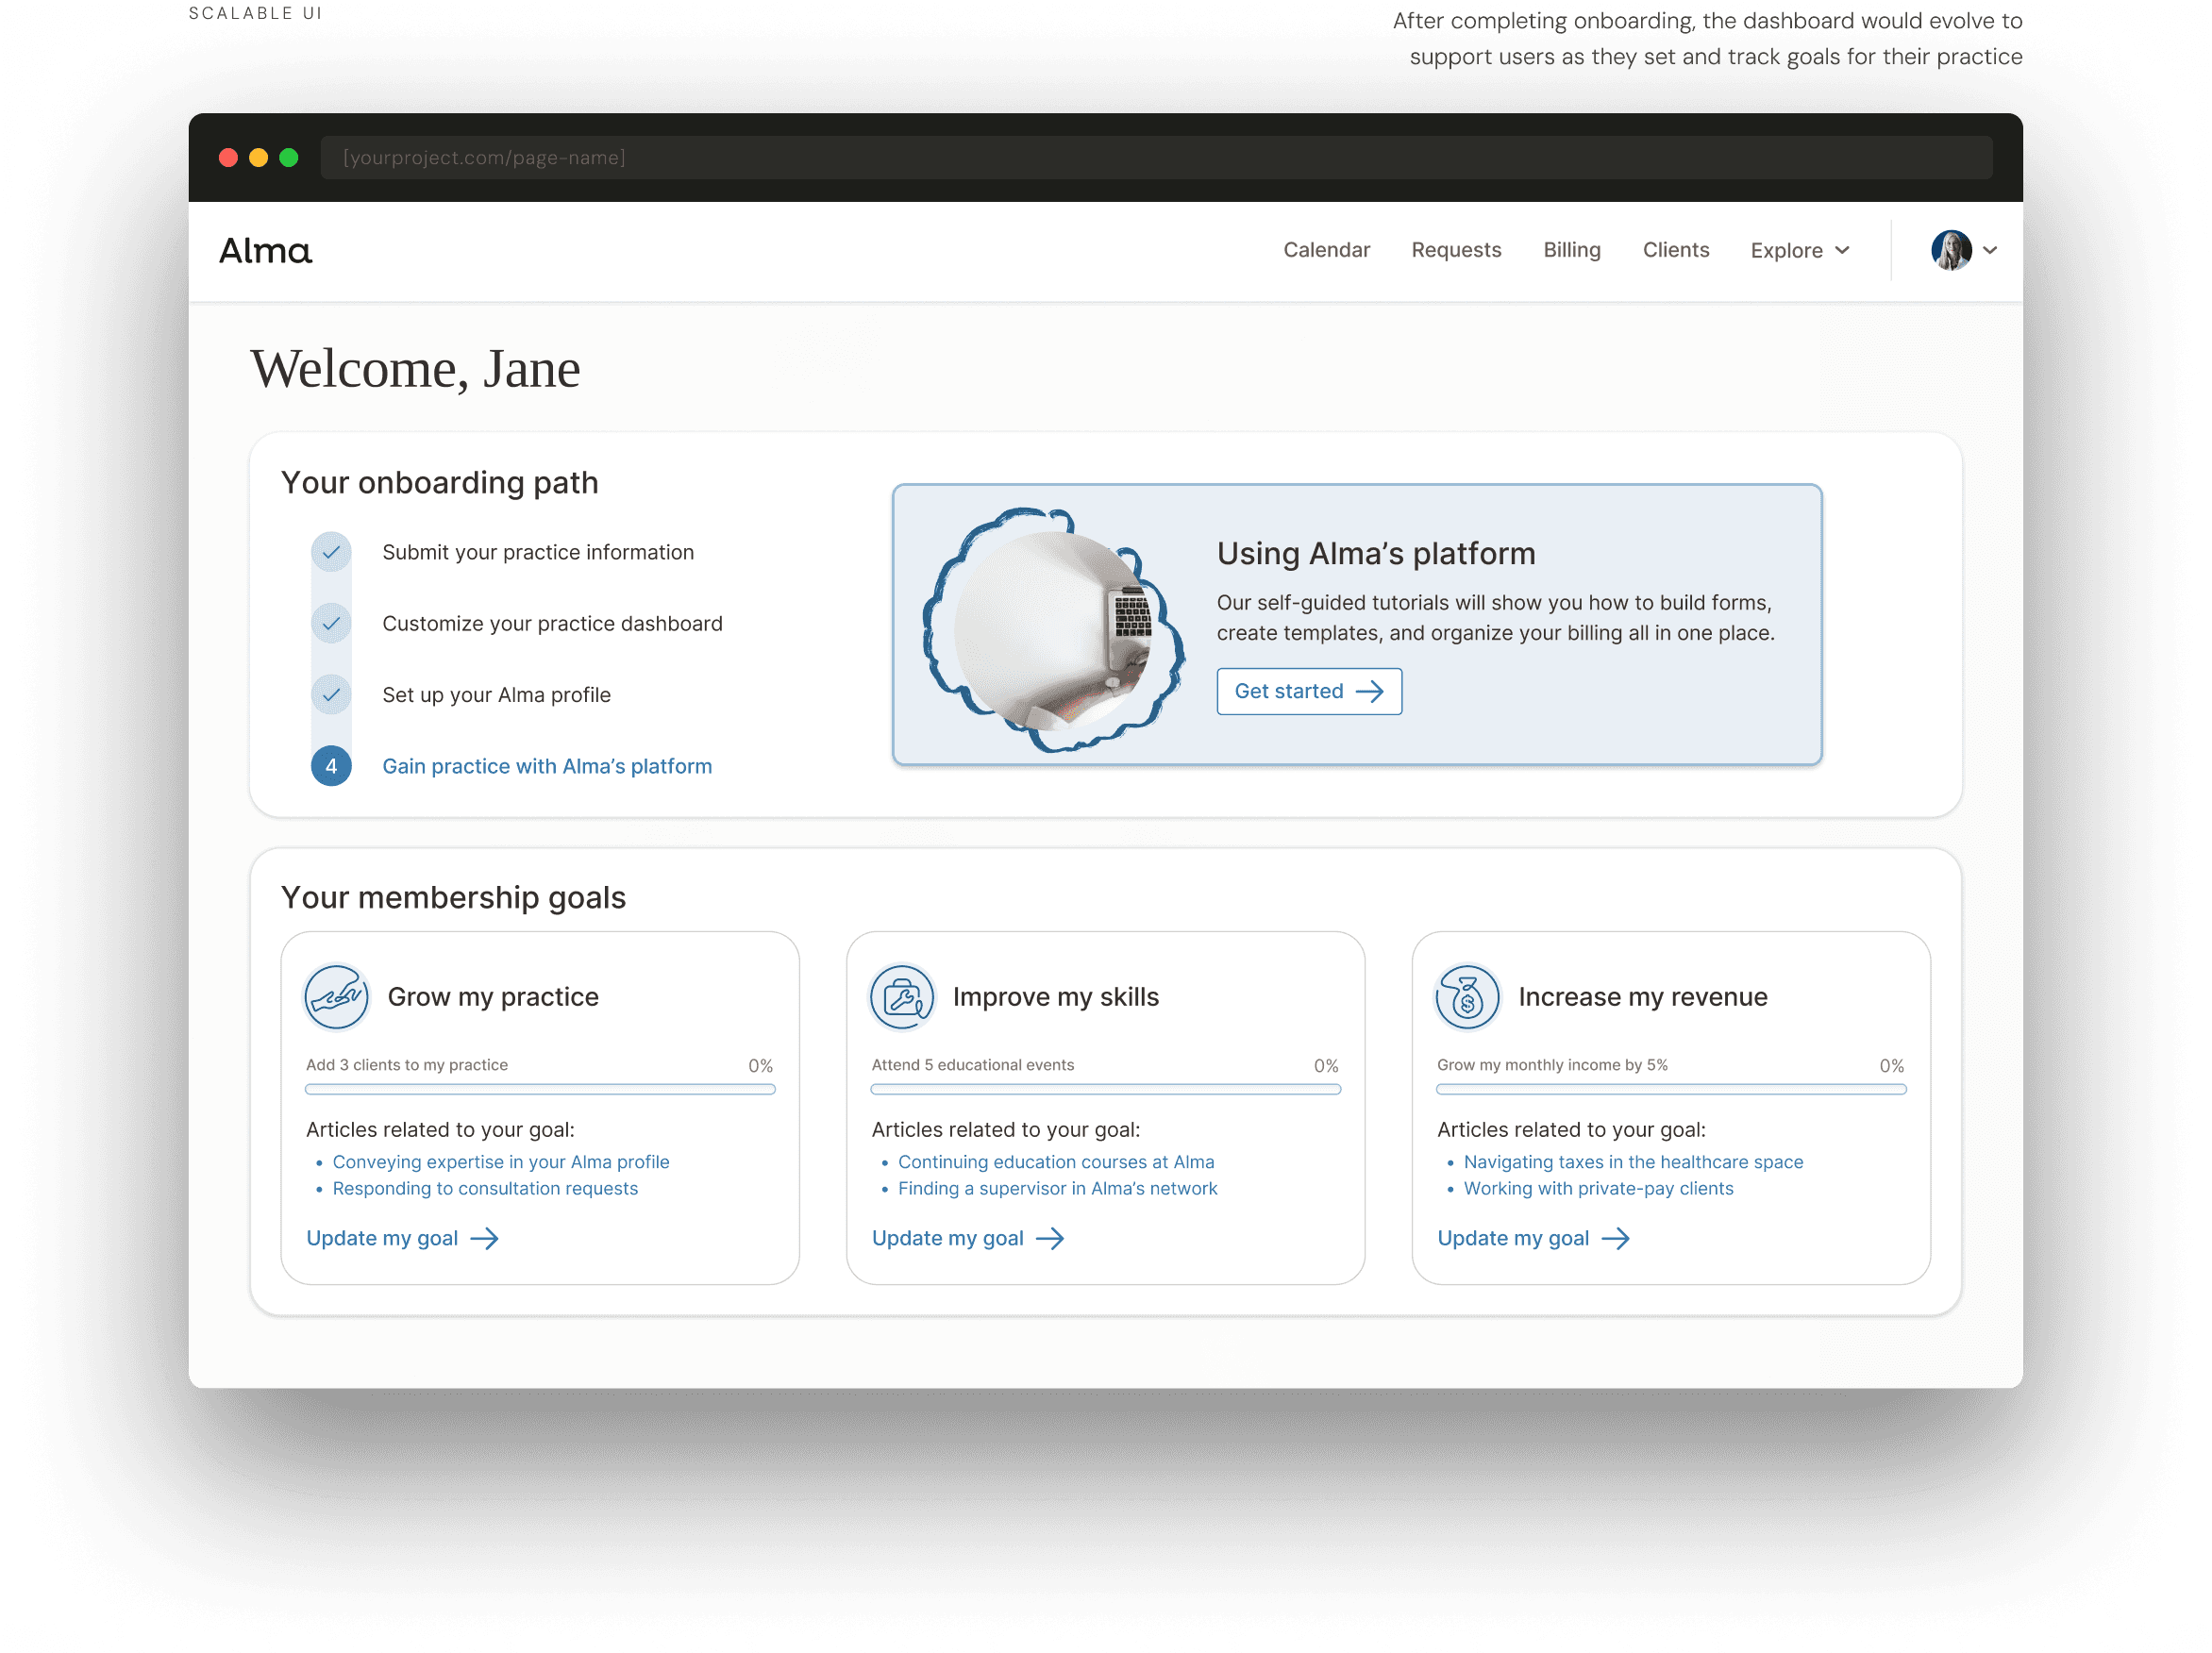Click the step 4 number badge

tap(331, 766)
